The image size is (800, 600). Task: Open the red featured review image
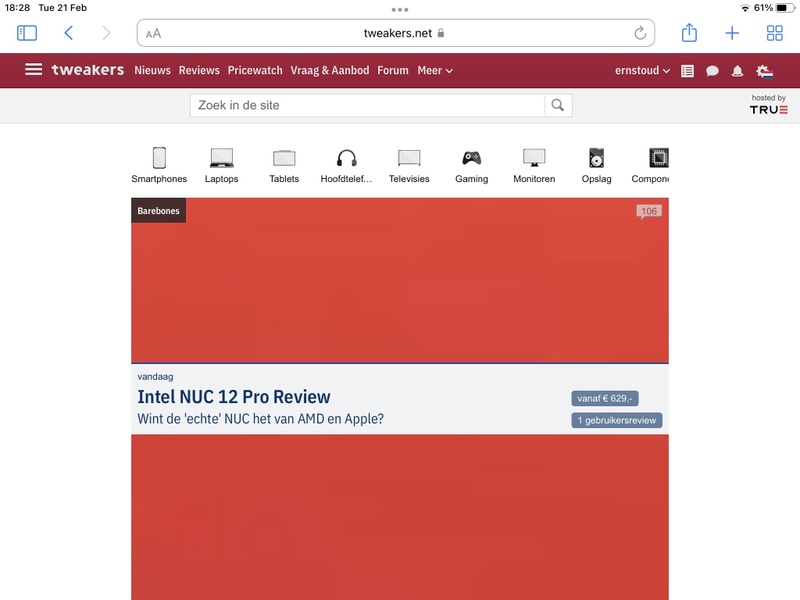(400, 281)
